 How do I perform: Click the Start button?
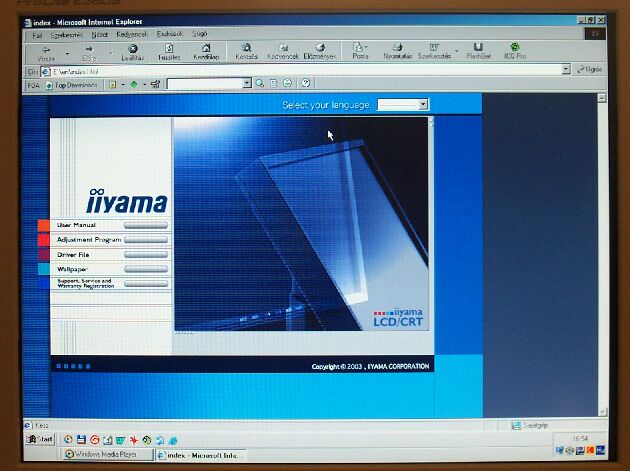pos(39,439)
